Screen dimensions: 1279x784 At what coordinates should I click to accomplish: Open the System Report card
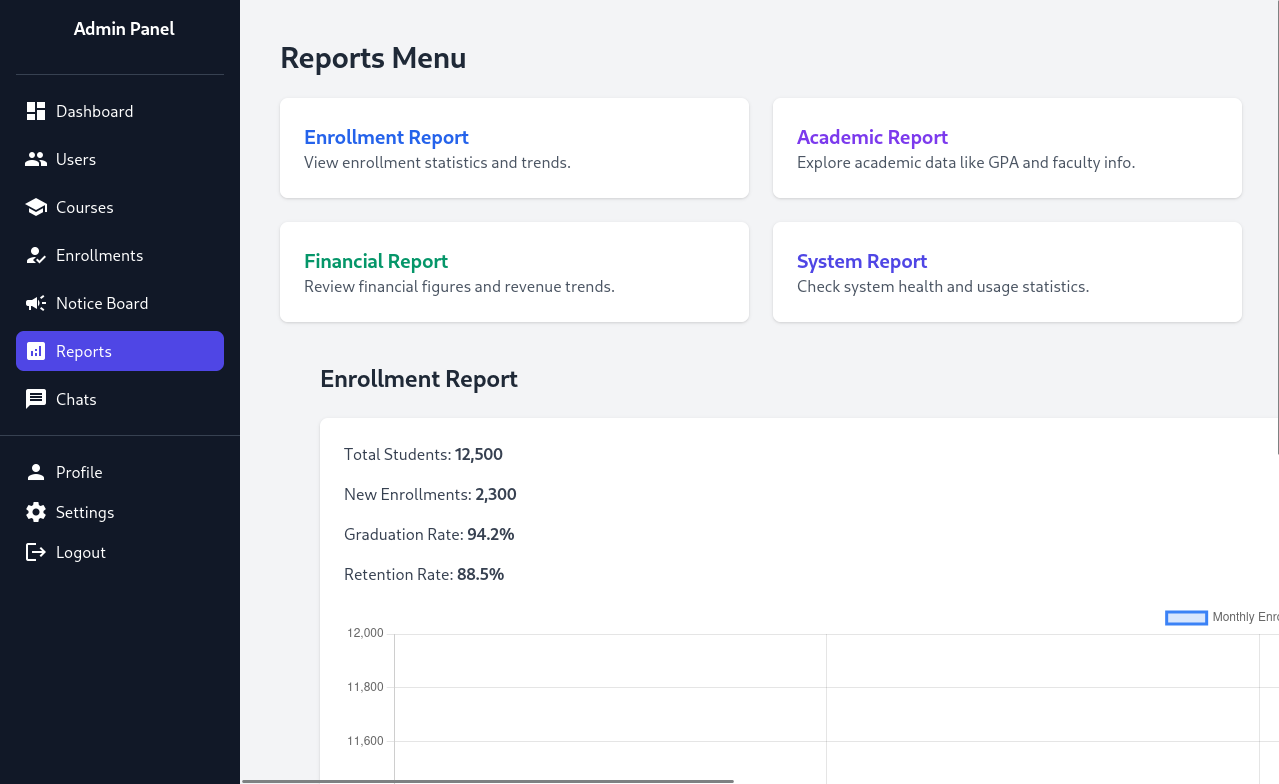point(1007,271)
